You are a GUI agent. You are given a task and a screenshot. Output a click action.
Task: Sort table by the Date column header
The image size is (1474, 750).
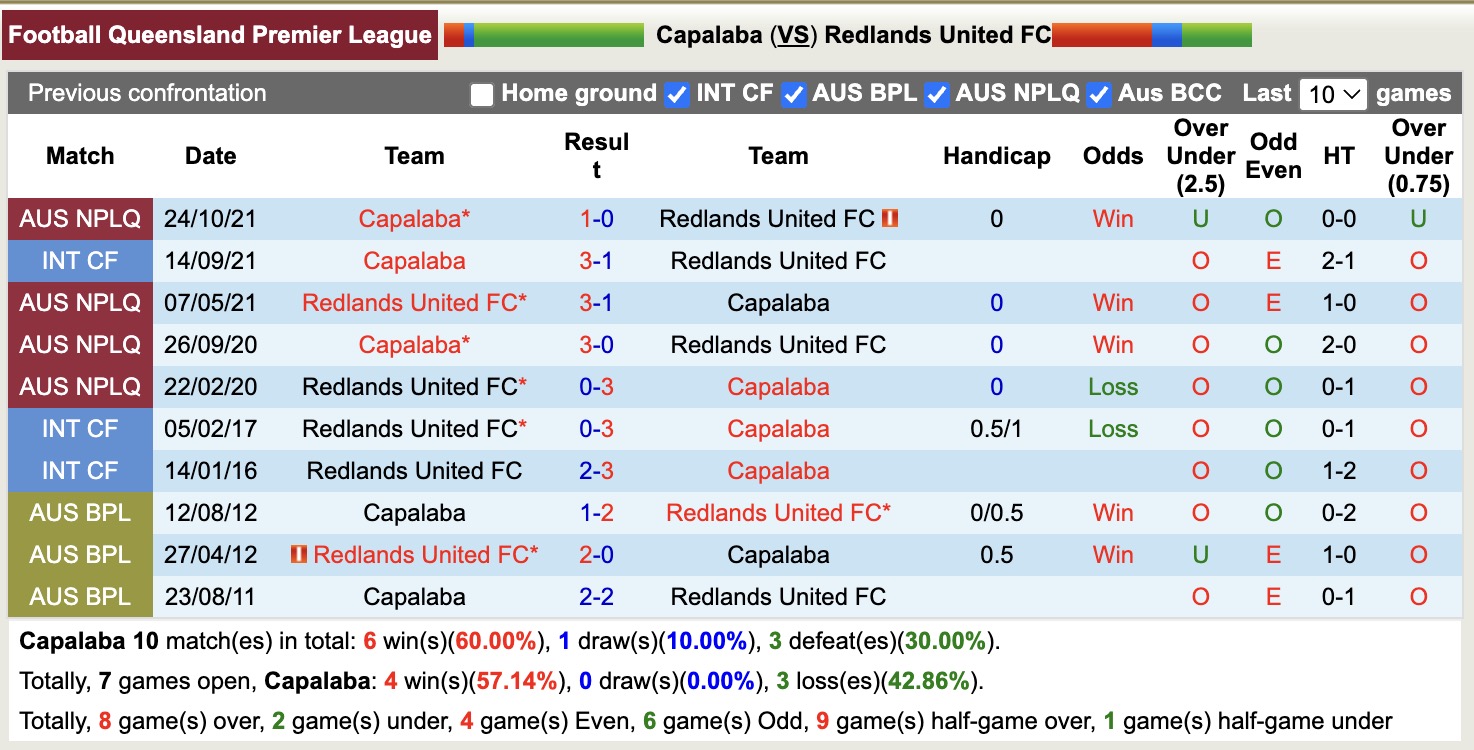[x=210, y=156]
